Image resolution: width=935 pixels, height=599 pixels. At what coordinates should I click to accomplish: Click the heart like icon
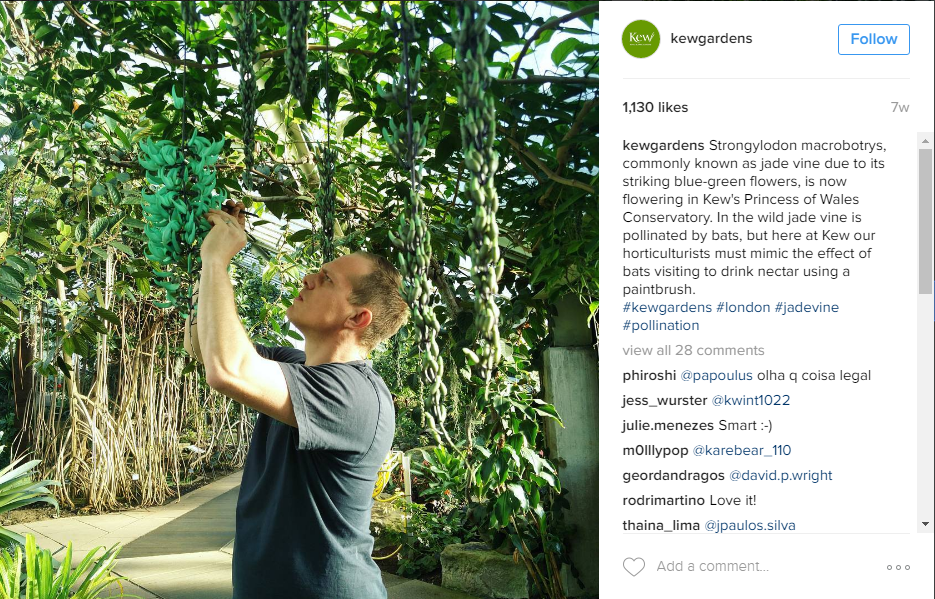(634, 566)
